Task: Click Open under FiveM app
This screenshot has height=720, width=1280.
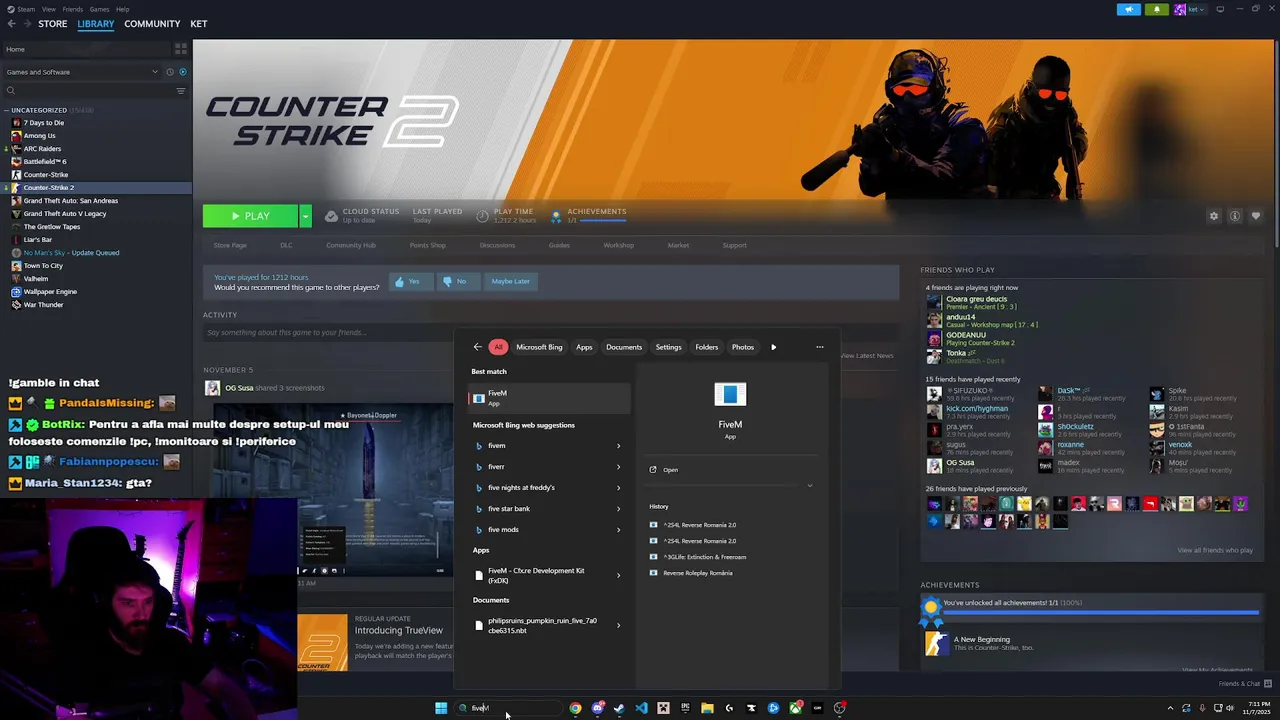Action: click(x=670, y=470)
